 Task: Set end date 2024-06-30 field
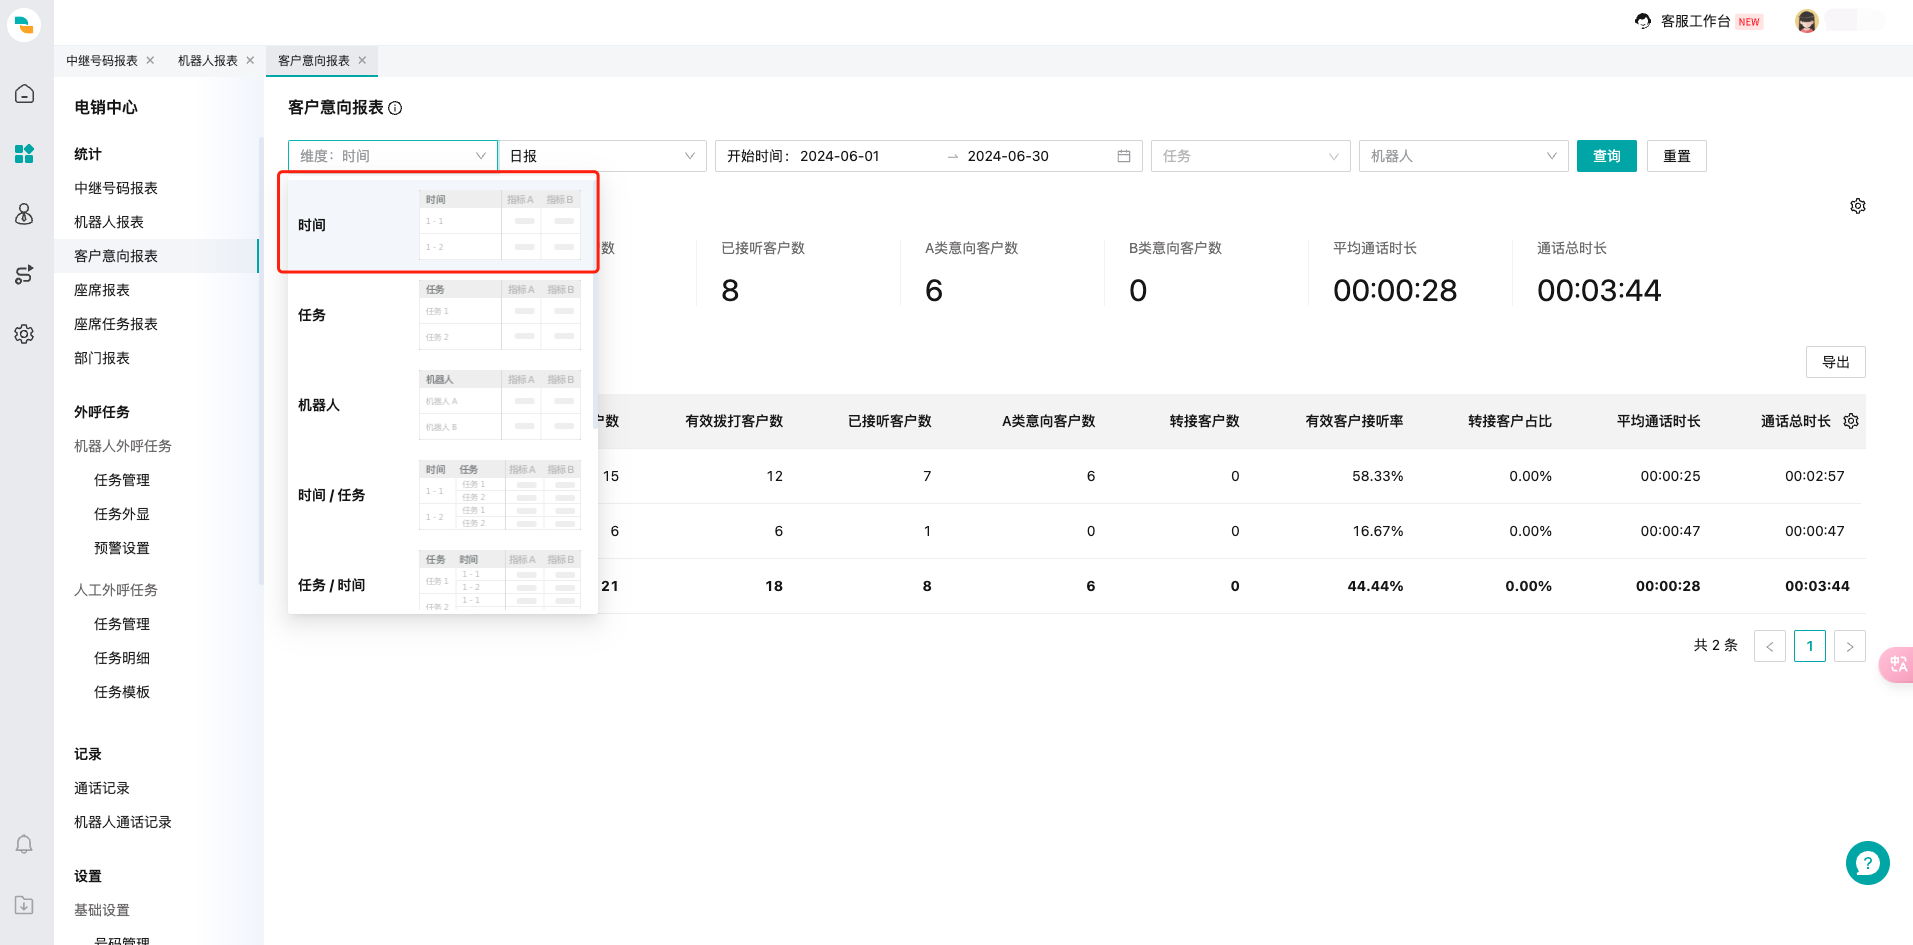[x=1008, y=156]
